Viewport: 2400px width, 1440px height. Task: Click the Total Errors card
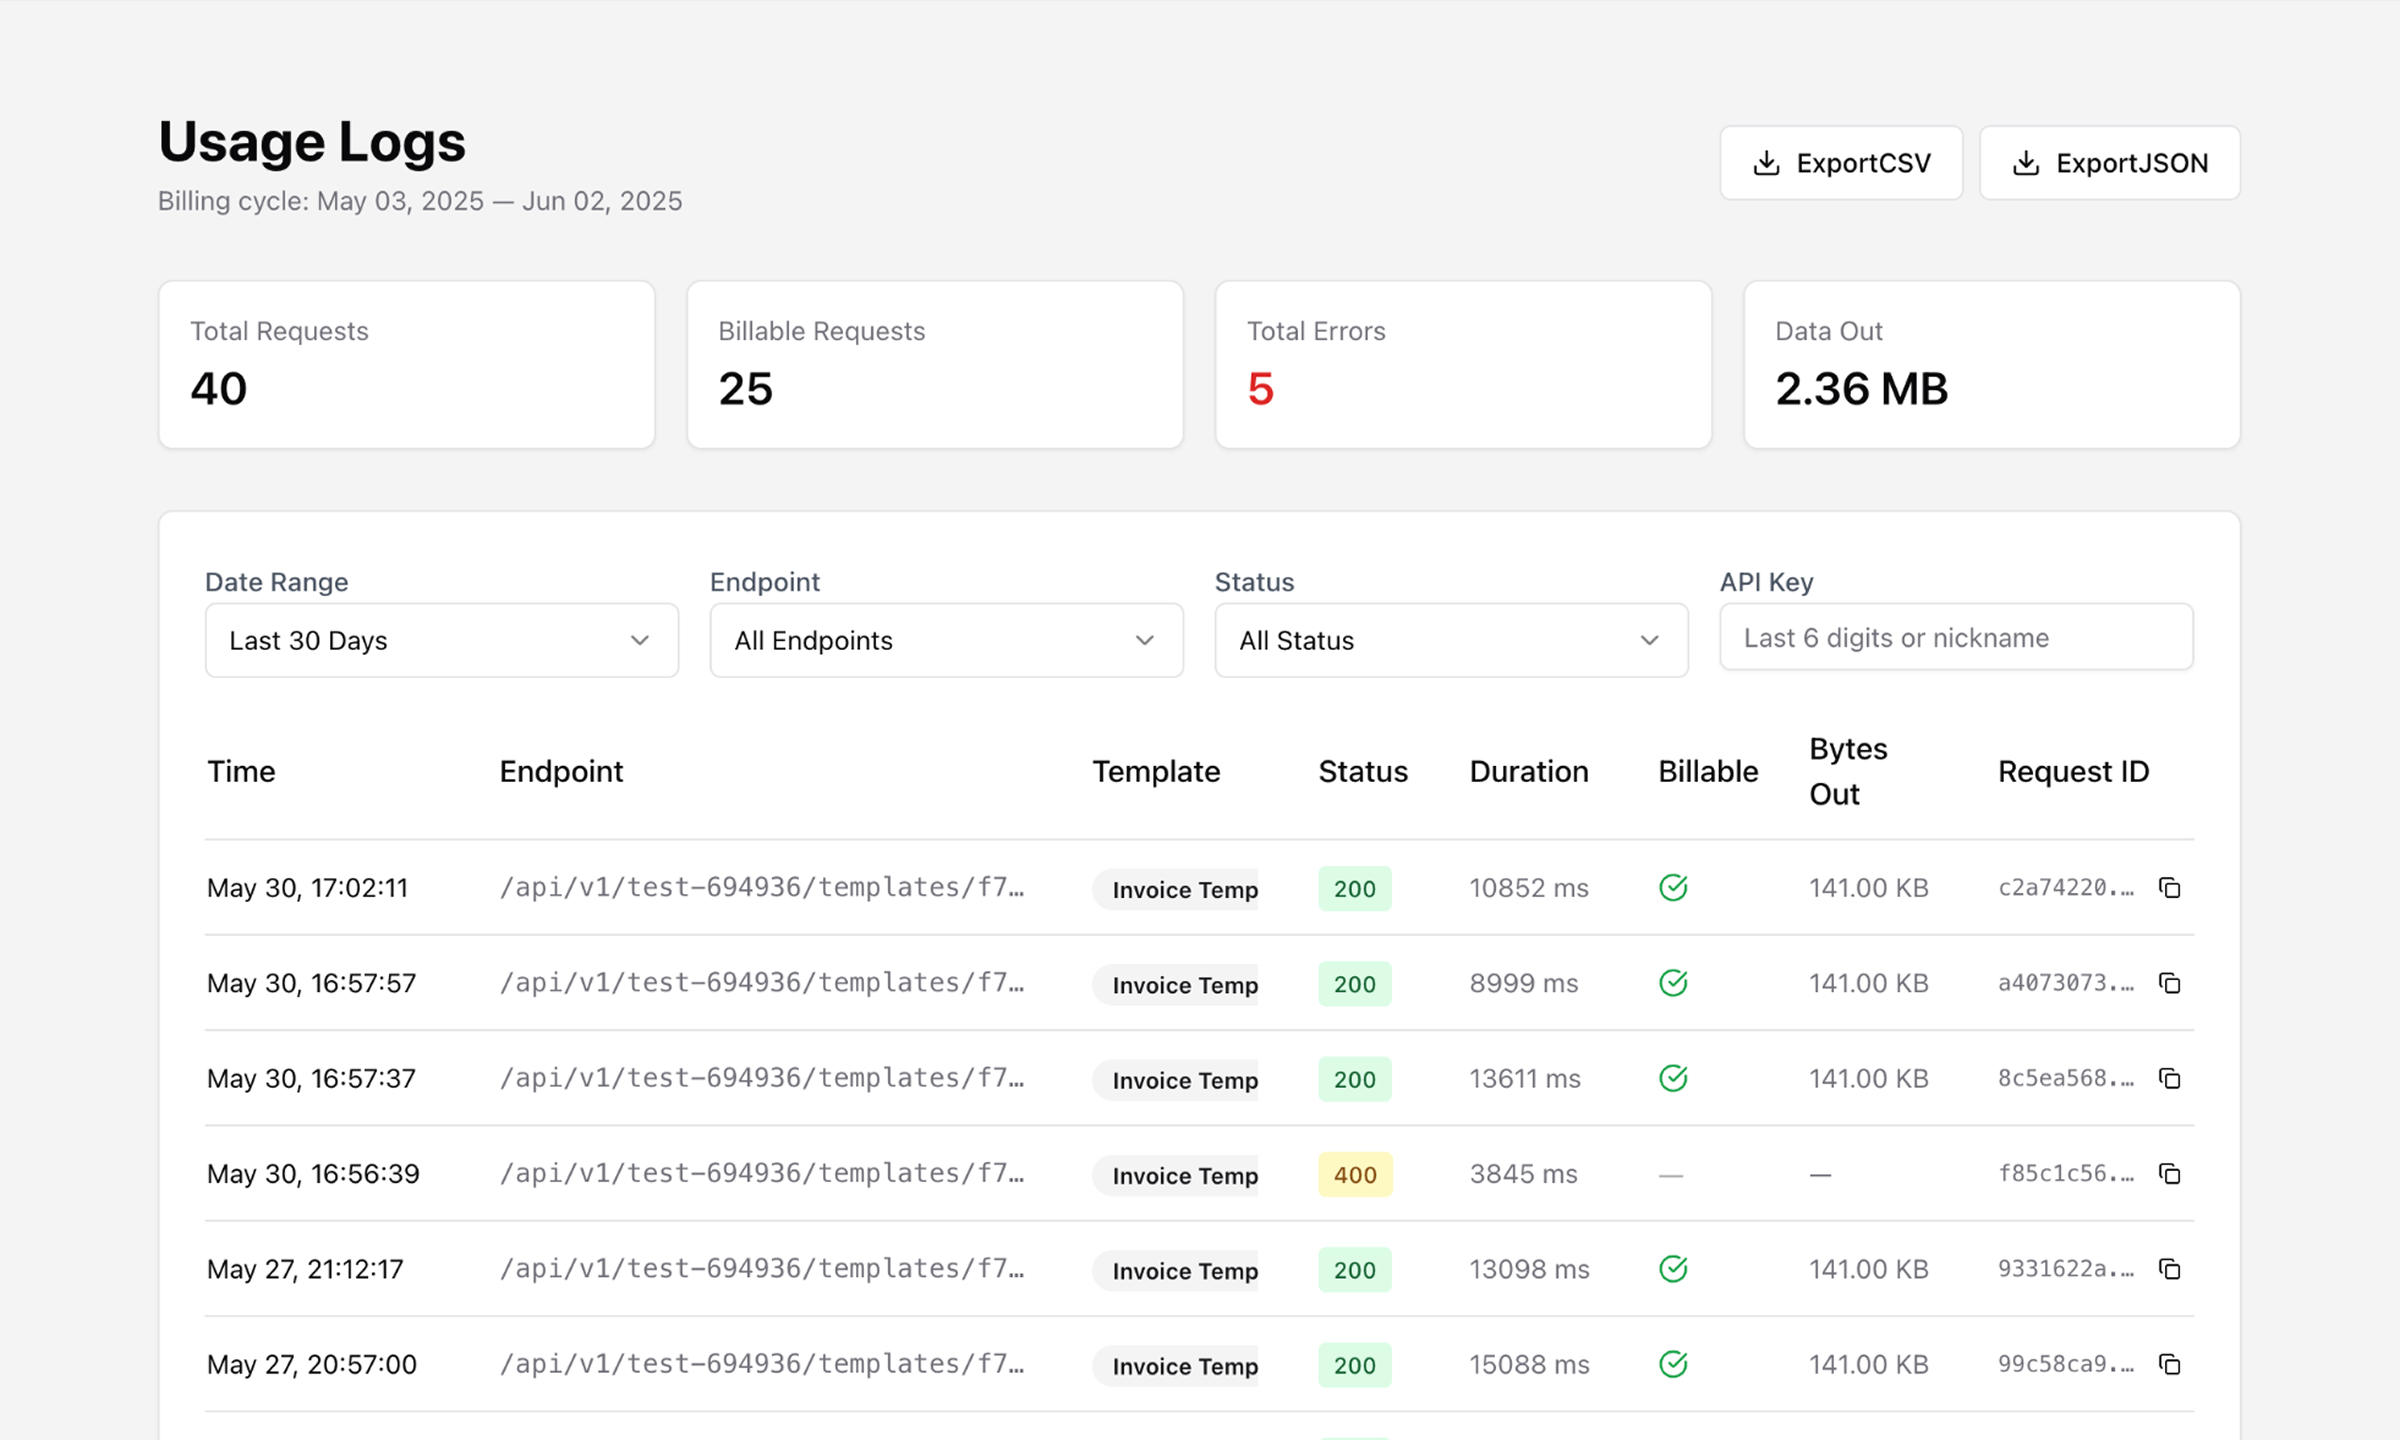pyautogui.click(x=1463, y=364)
